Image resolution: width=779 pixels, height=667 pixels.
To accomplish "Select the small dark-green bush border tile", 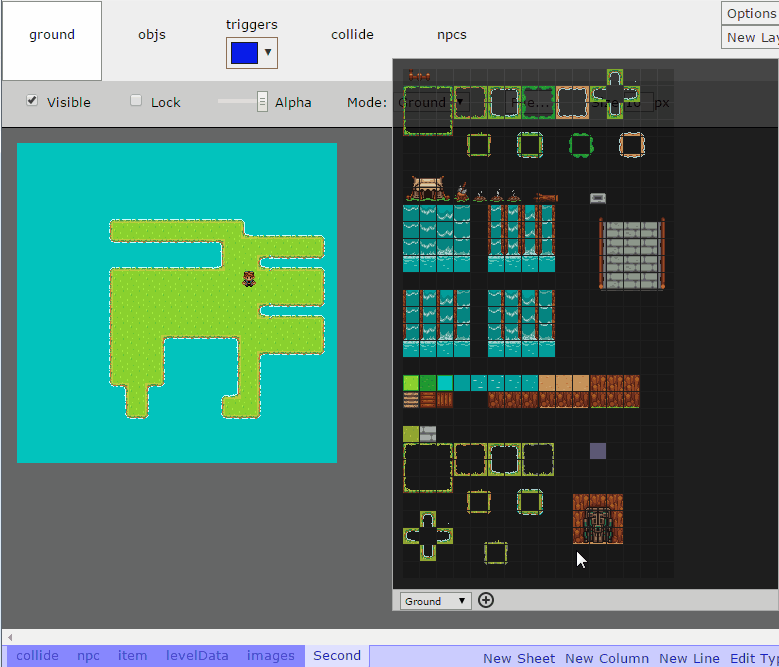I will [x=581, y=145].
